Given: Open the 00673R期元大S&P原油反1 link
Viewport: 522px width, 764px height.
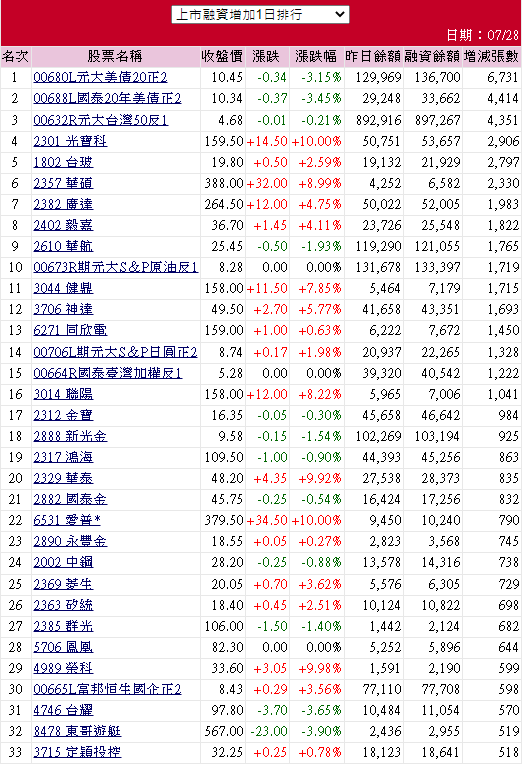Looking at the screenshot, I should tap(116, 267).
